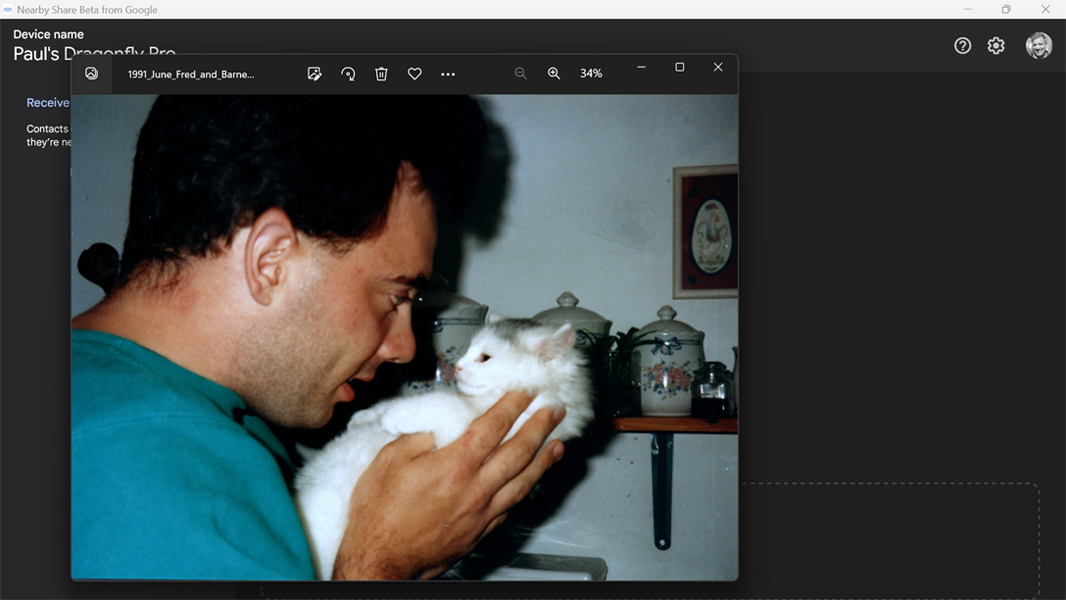Click the profile avatar in Nearby Share
This screenshot has height=600, width=1066.
[1039, 46]
